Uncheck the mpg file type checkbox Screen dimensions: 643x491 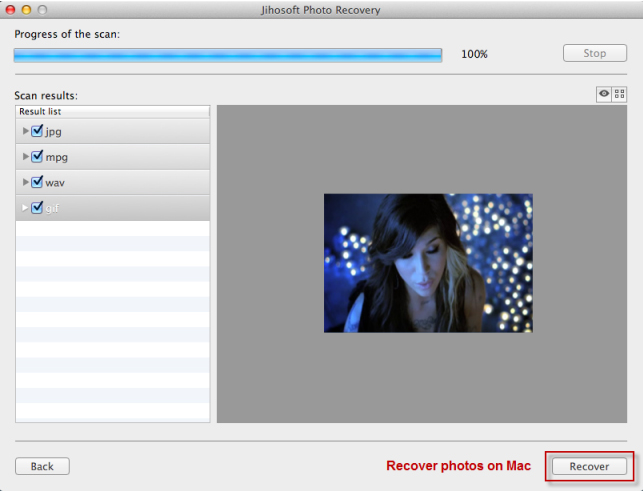[37, 157]
